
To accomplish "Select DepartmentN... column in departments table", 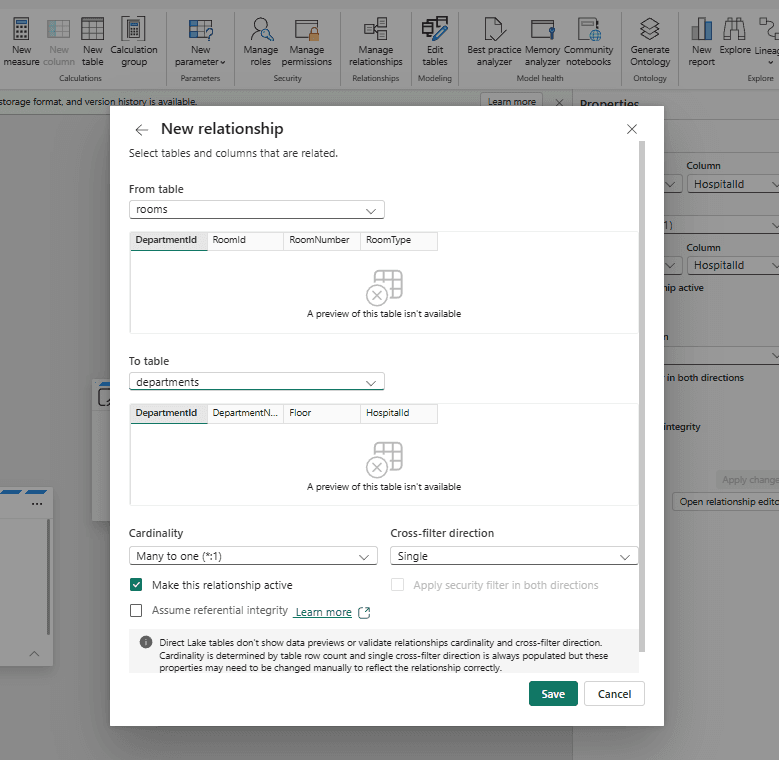I will 245,413.
